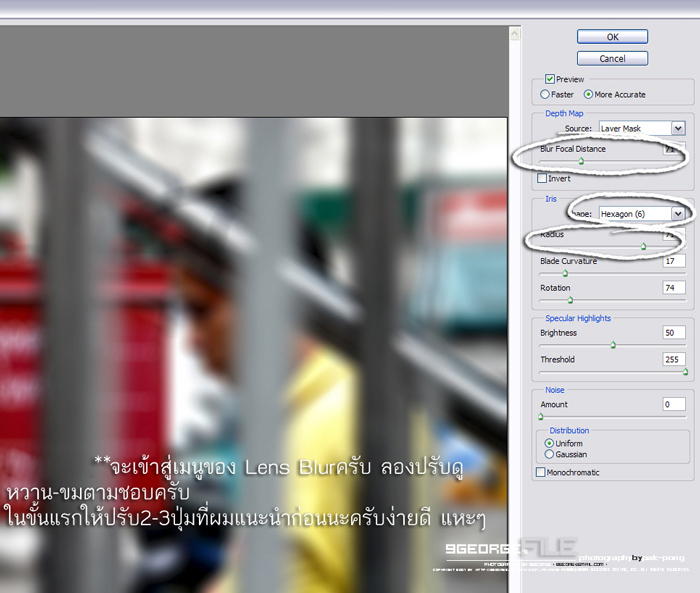This screenshot has height=593, width=700.
Task: Click the Blade Curvature value field
Action: pos(674,261)
